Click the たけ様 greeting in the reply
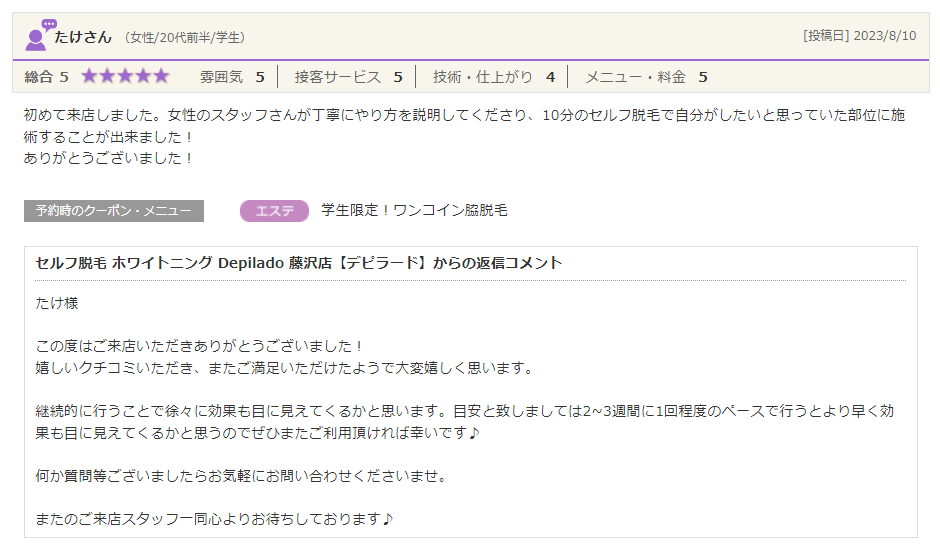 click(56, 303)
